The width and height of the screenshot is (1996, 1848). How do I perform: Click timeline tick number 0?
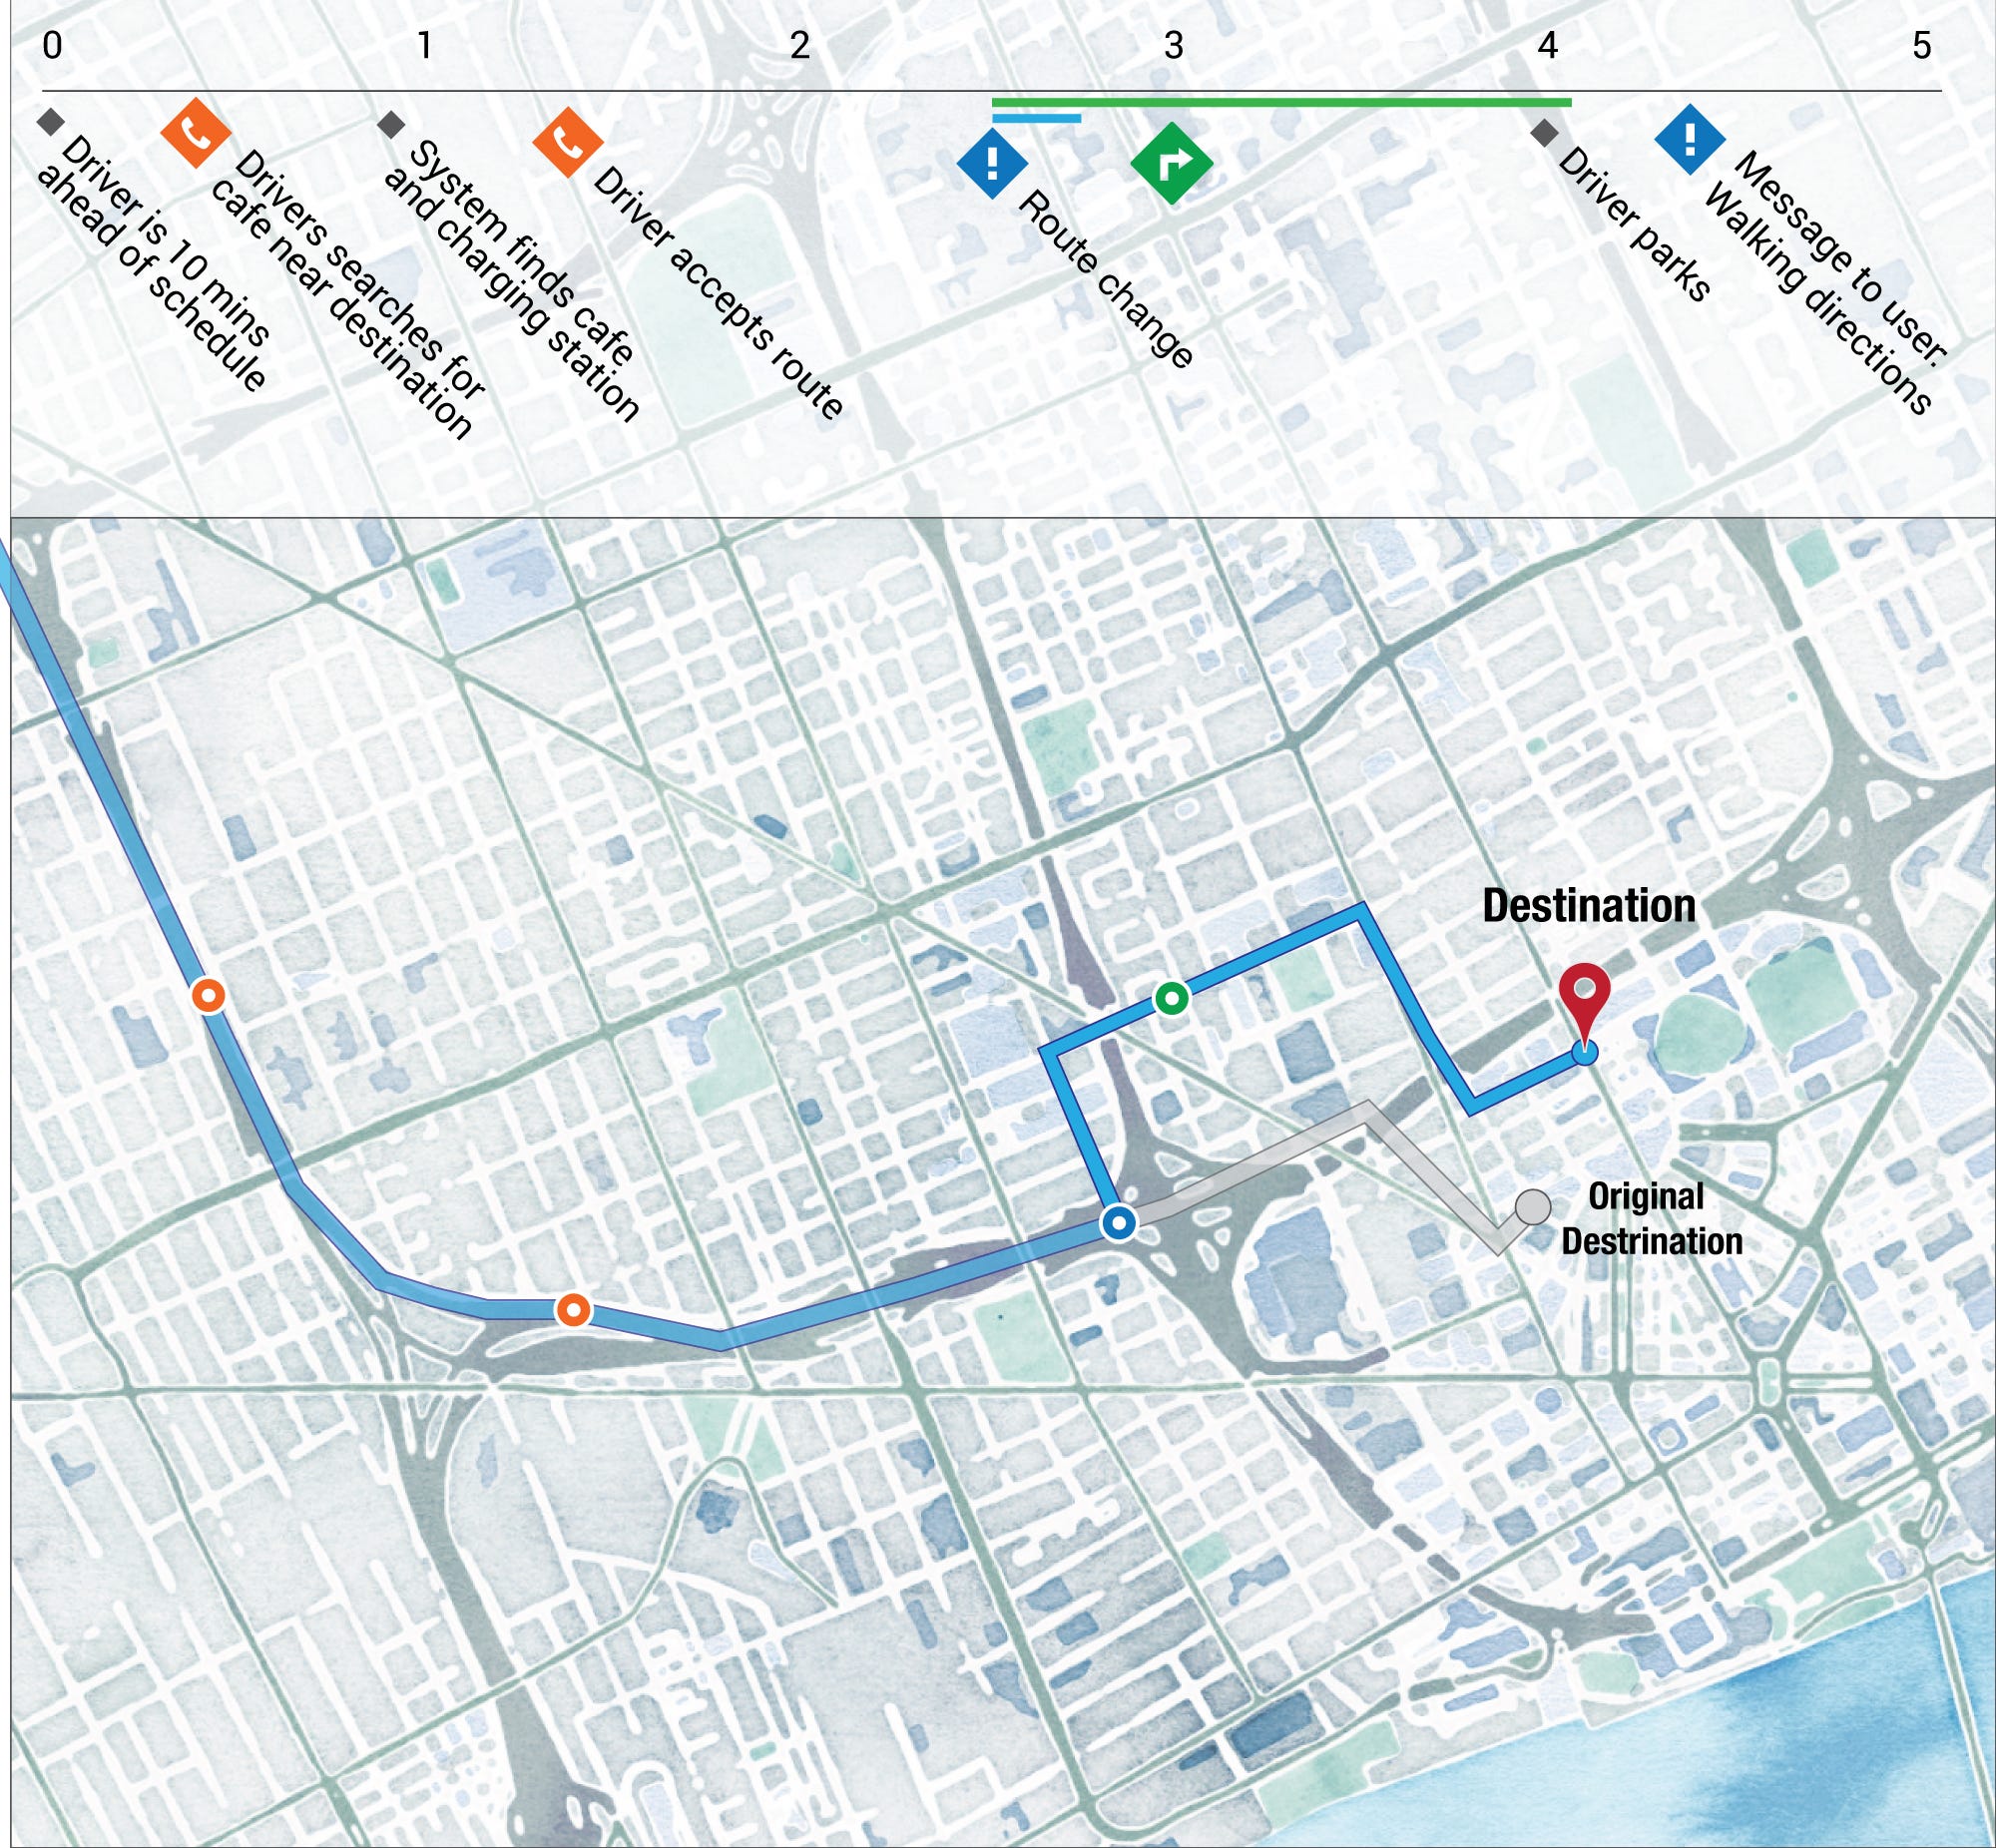point(52,45)
